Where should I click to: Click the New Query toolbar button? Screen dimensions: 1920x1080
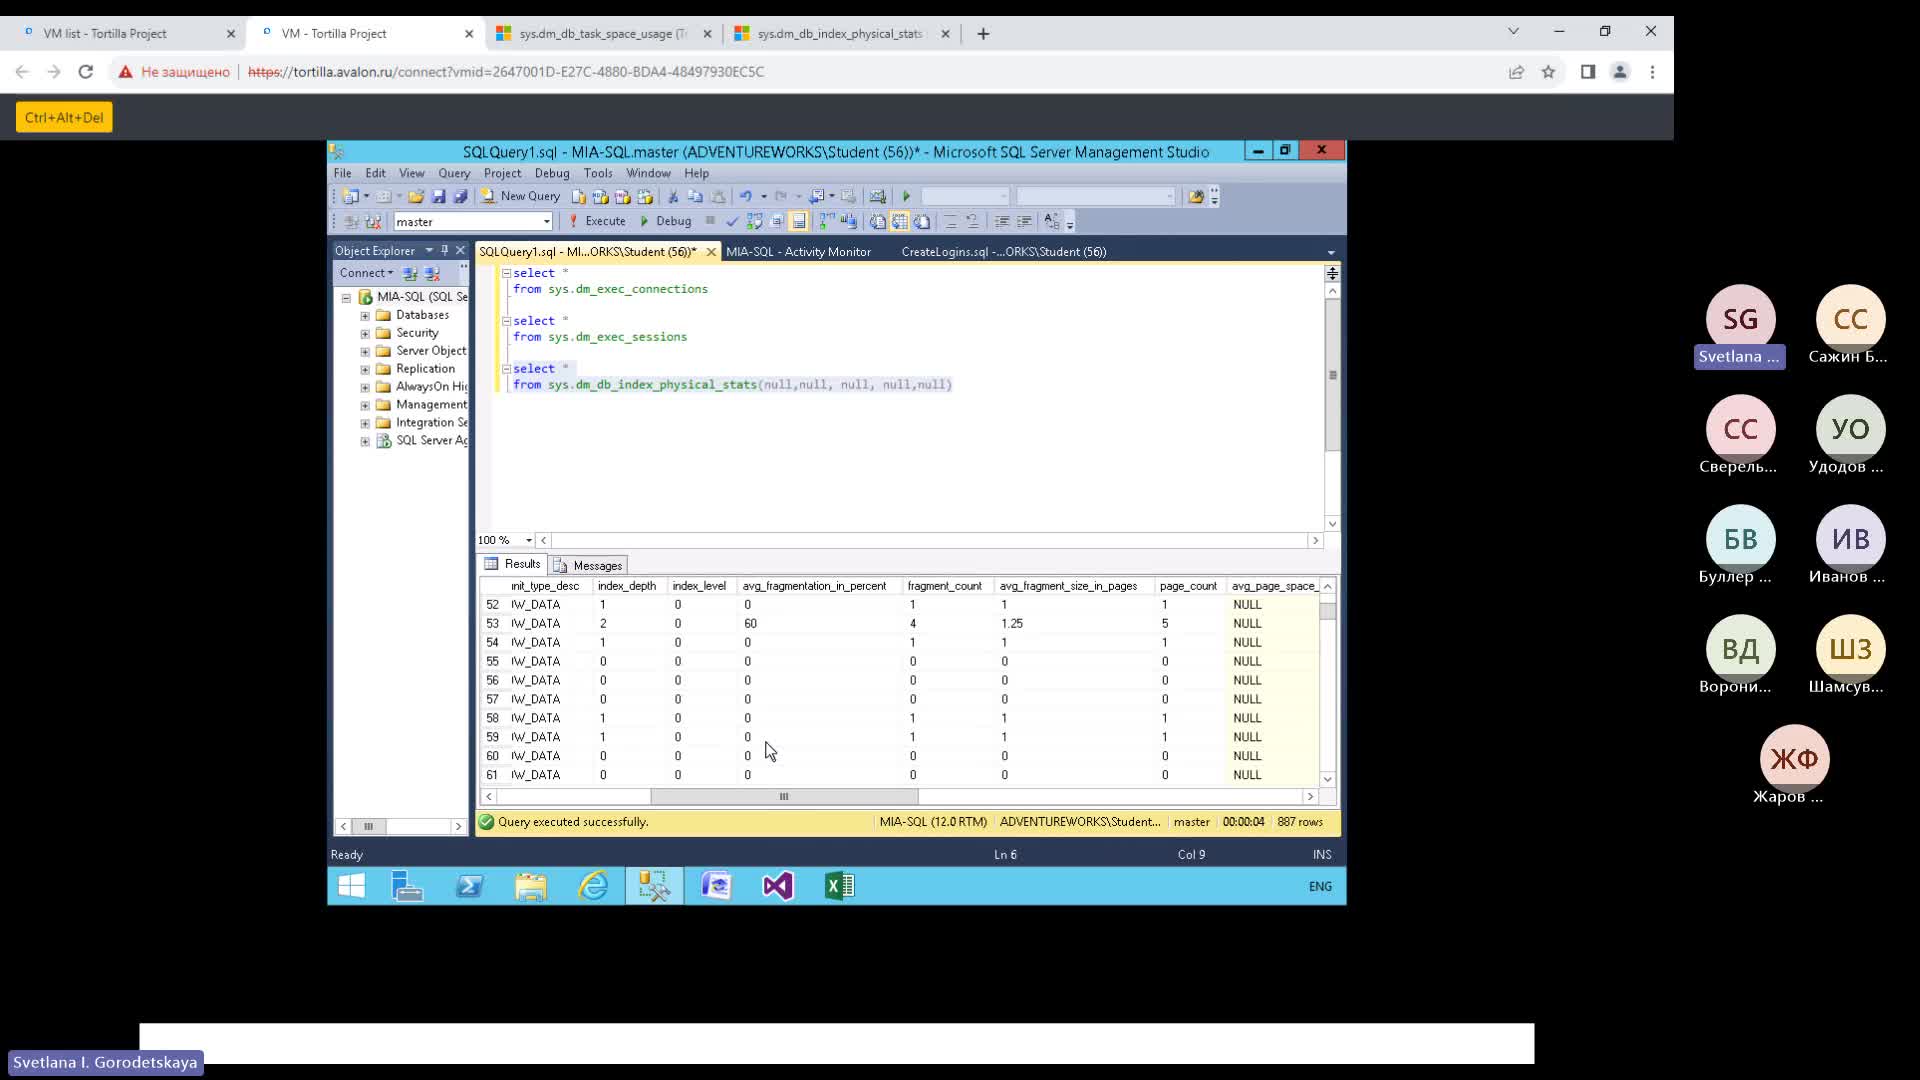tap(520, 196)
